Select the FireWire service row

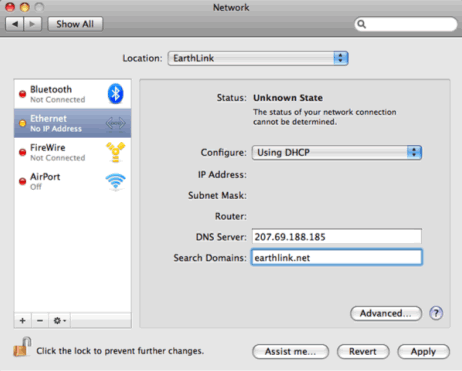point(73,152)
